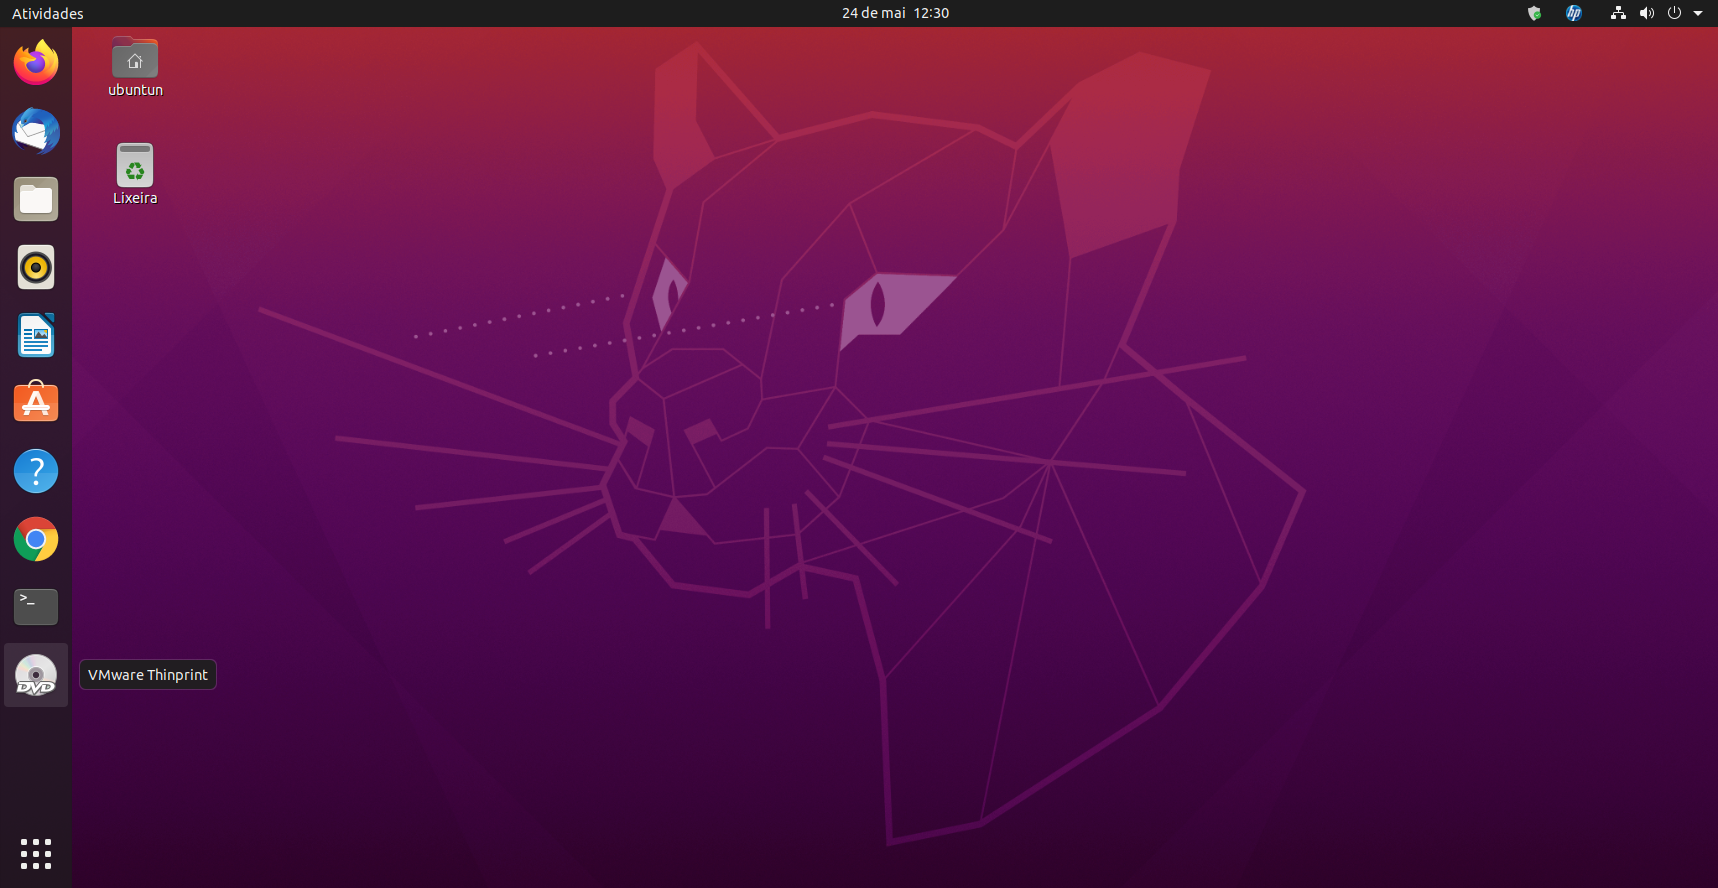The width and height of the screenshot is (1718, 888).
Task: Show applications grid
Action: 36,854
